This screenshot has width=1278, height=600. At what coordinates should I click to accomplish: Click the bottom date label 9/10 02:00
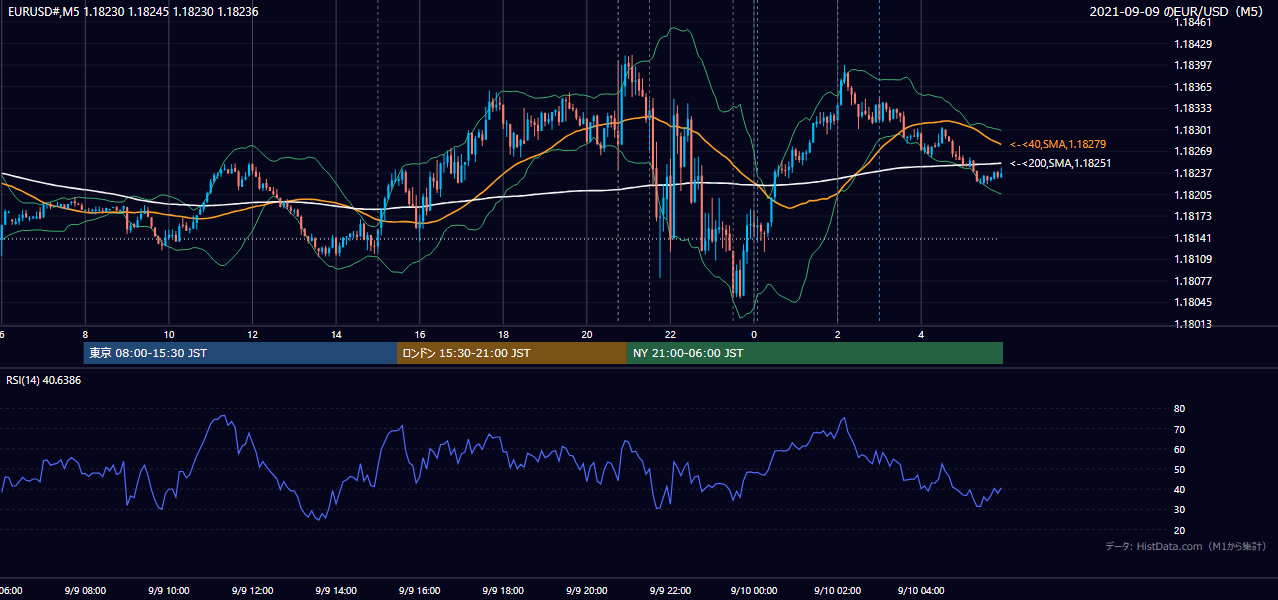tap(838, 591)
